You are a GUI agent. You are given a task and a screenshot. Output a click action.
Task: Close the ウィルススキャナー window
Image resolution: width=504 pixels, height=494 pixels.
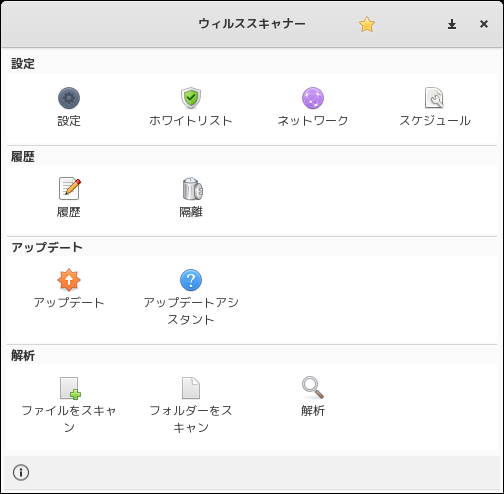coord(484,24)
